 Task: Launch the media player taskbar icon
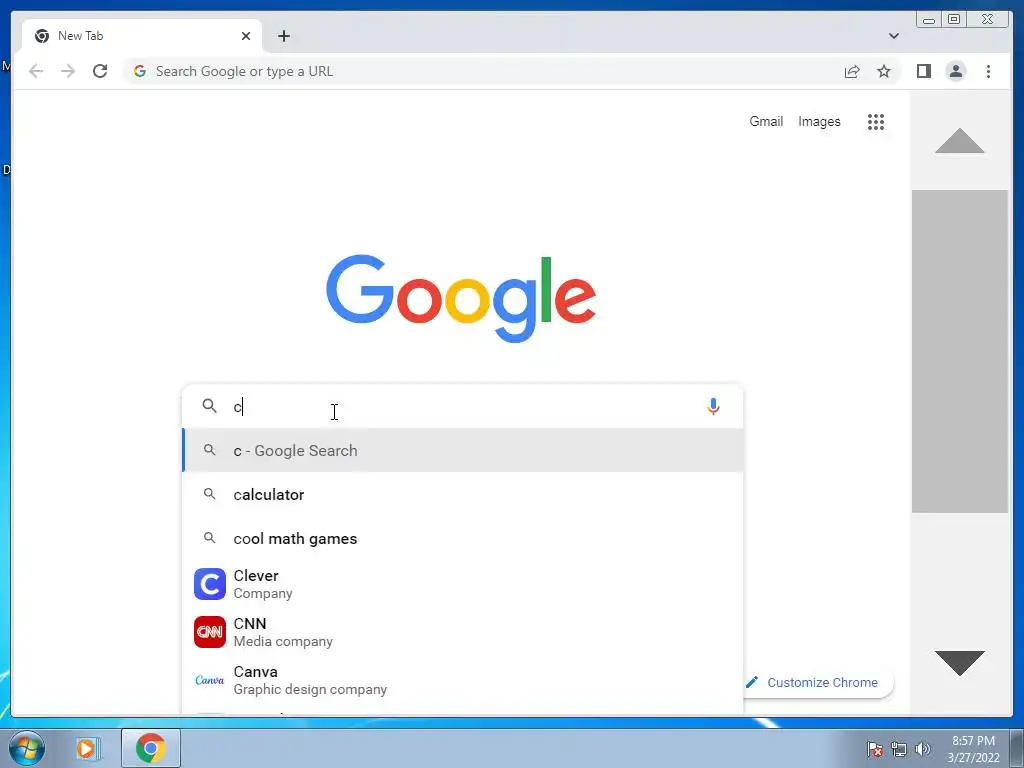(86, 748)
